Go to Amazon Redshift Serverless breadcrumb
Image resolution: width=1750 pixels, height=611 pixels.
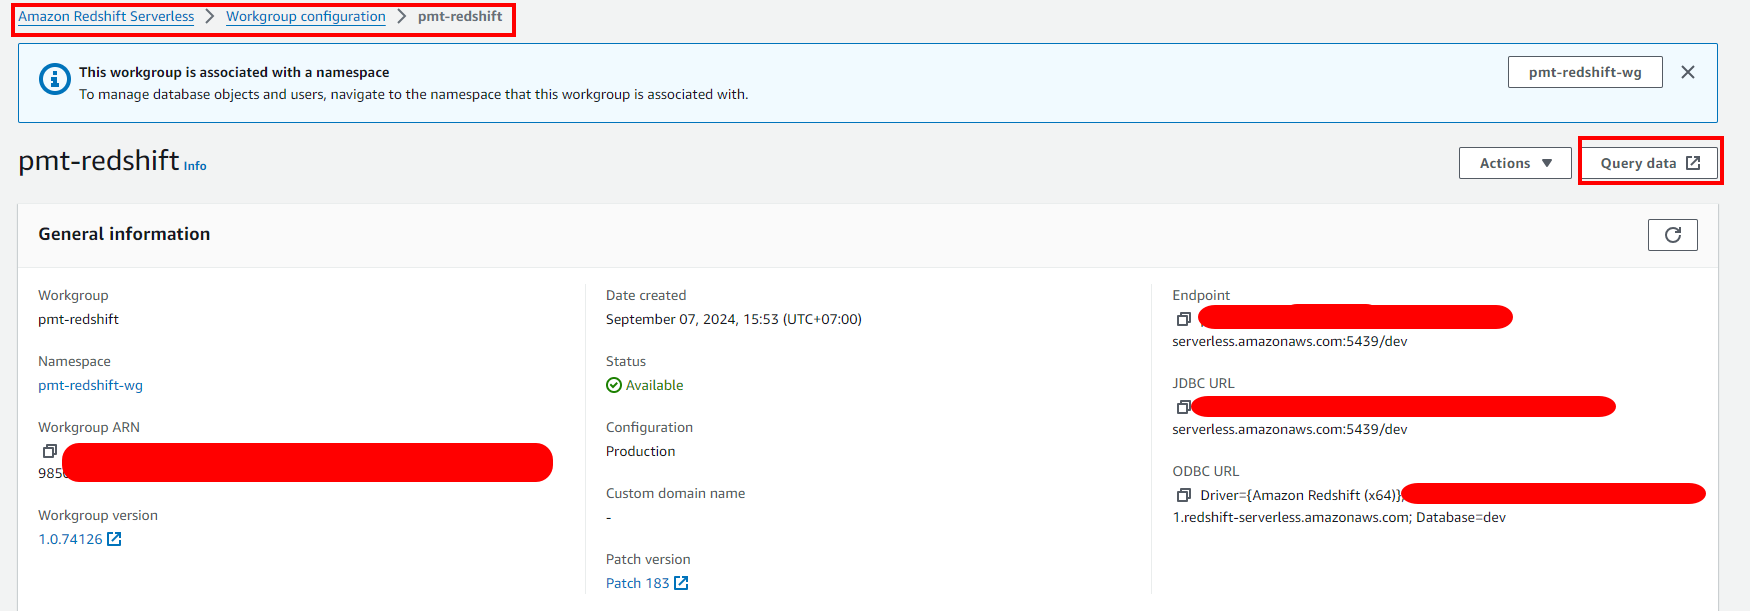tap(106, 16)
